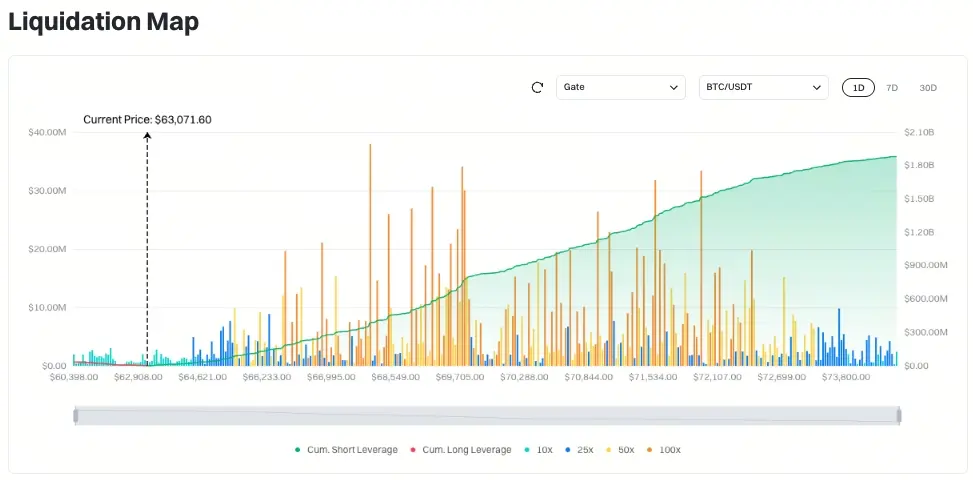Toggle the 100x leverage legend item
973x480 pixels.
click(665, 450)
